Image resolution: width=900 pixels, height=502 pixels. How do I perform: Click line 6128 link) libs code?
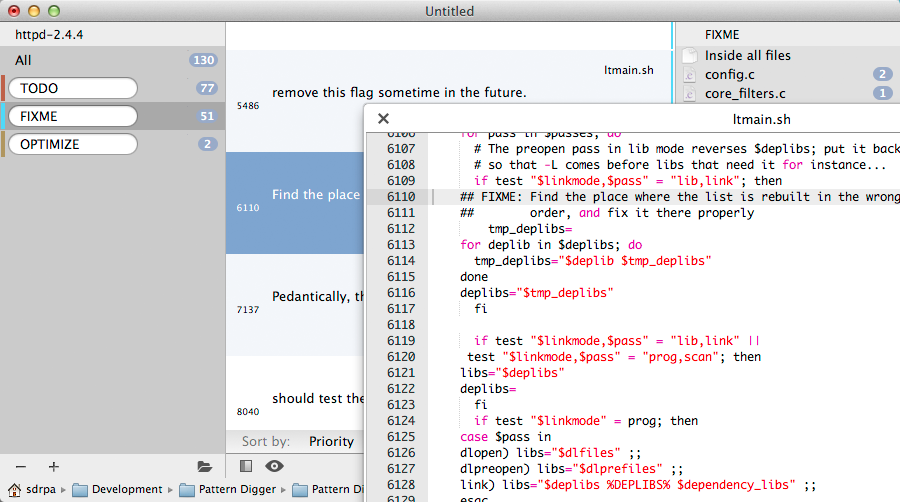click(638, 485)
